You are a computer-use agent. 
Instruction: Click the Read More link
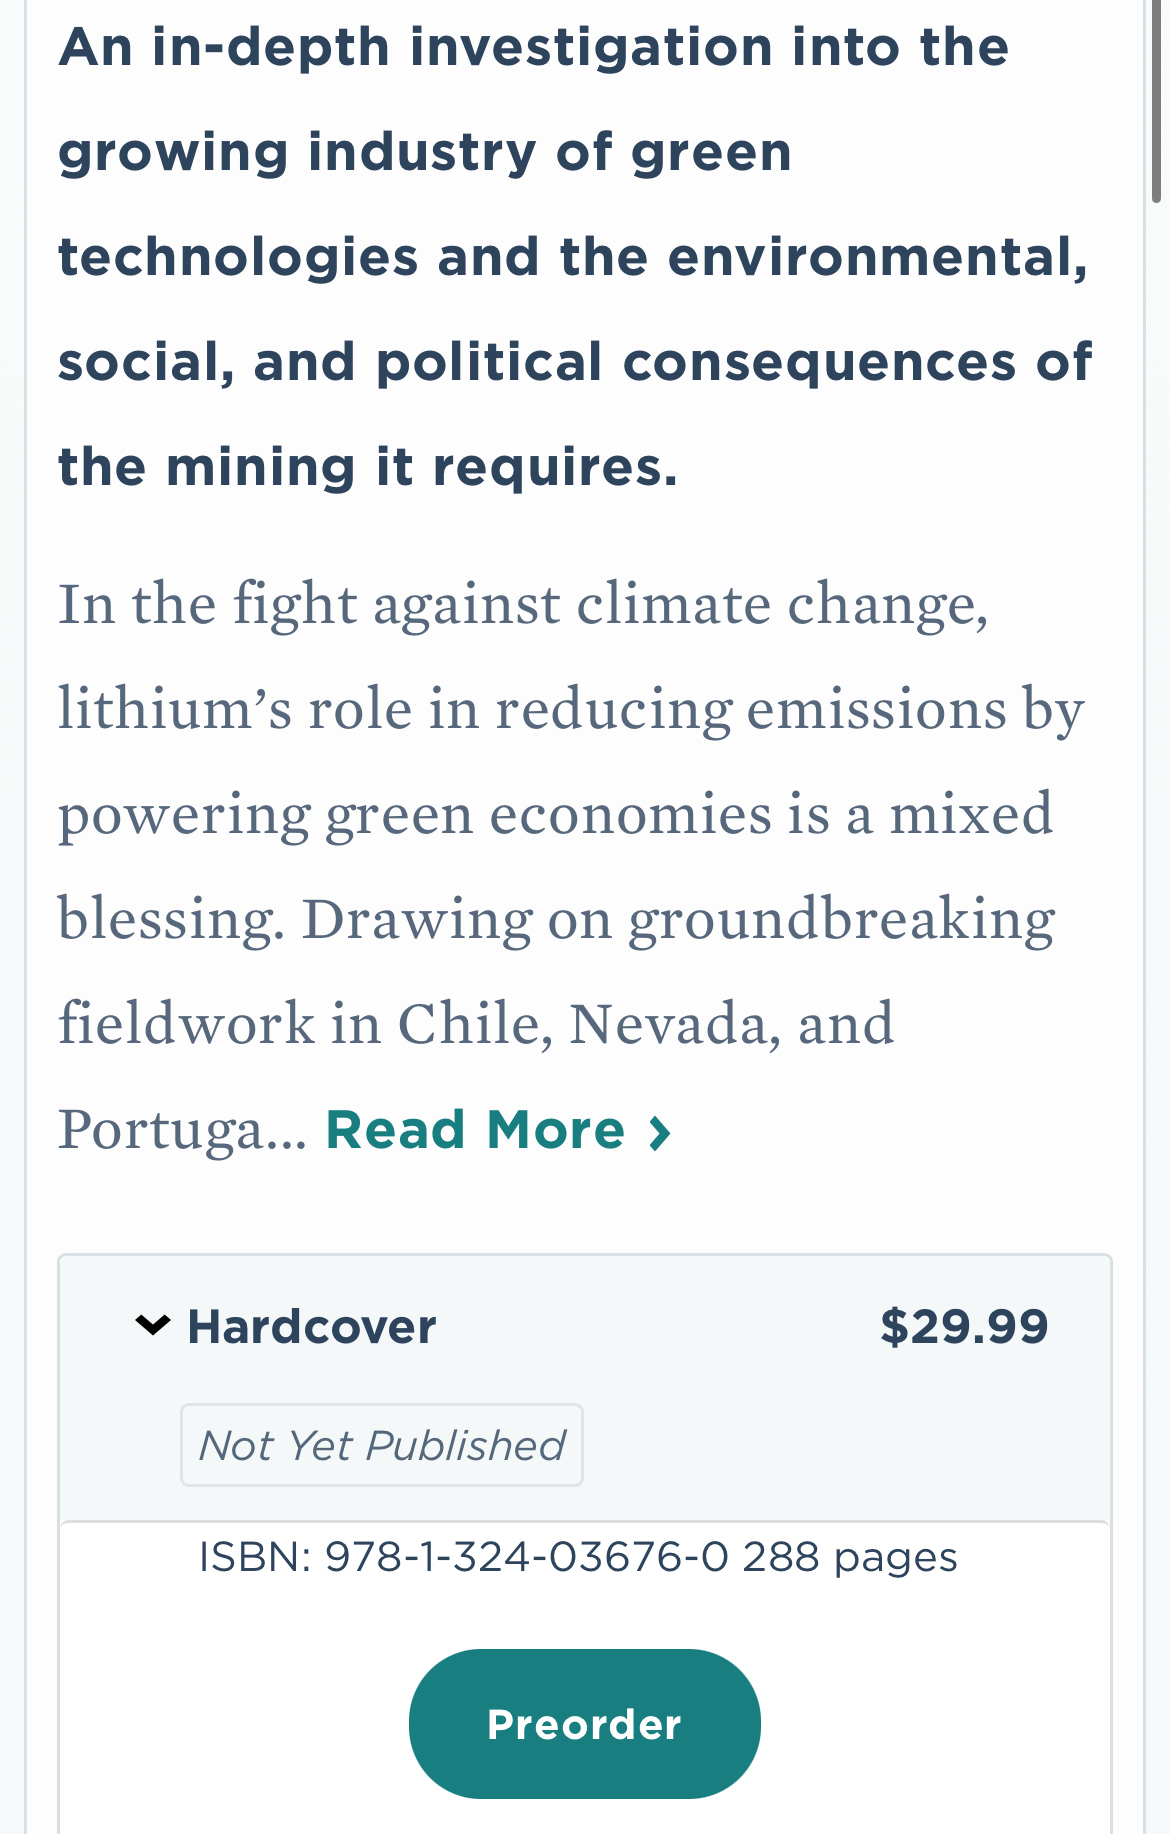point(475,1131)
